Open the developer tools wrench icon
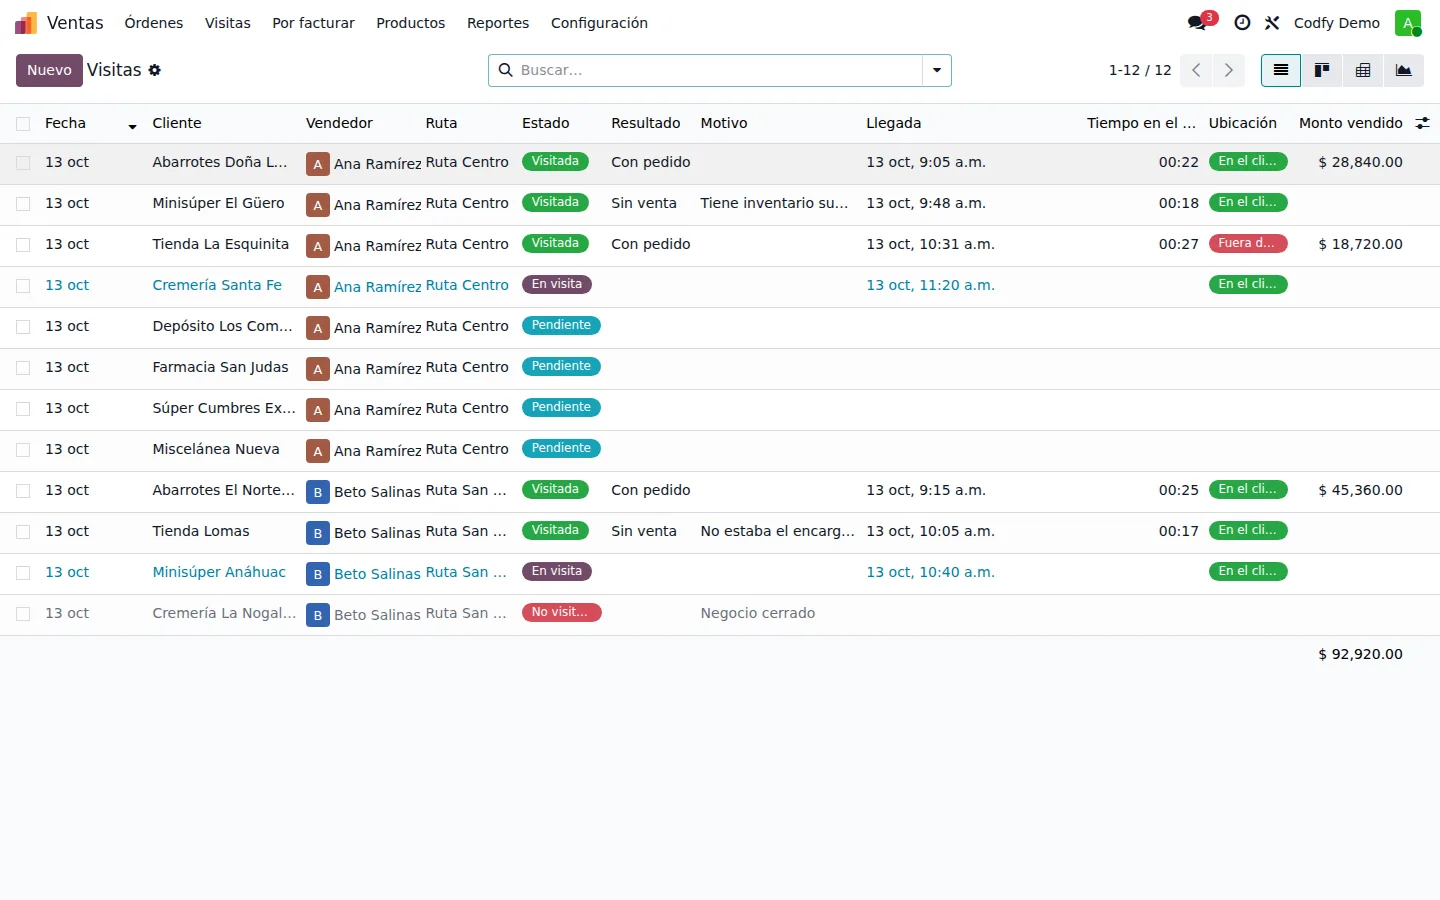This screenshot has width=1440, height=900. pos(1272,22)
